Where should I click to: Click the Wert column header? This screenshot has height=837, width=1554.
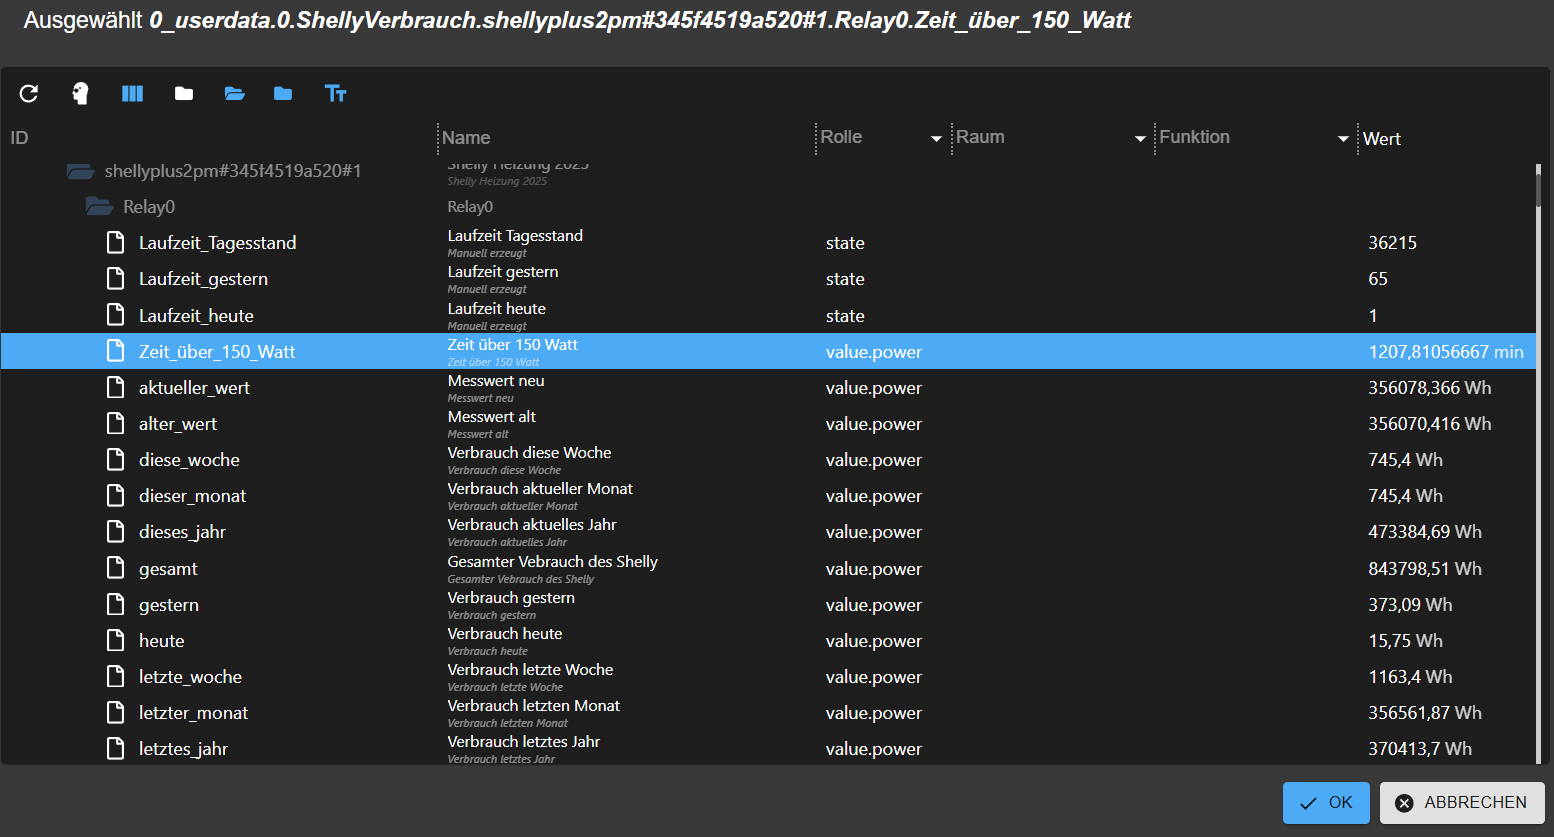point(1381,139)
